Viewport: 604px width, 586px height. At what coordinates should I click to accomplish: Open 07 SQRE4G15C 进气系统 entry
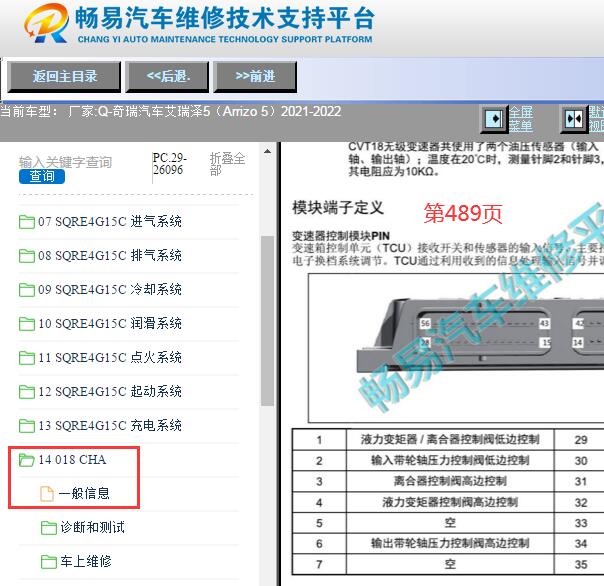110,222
